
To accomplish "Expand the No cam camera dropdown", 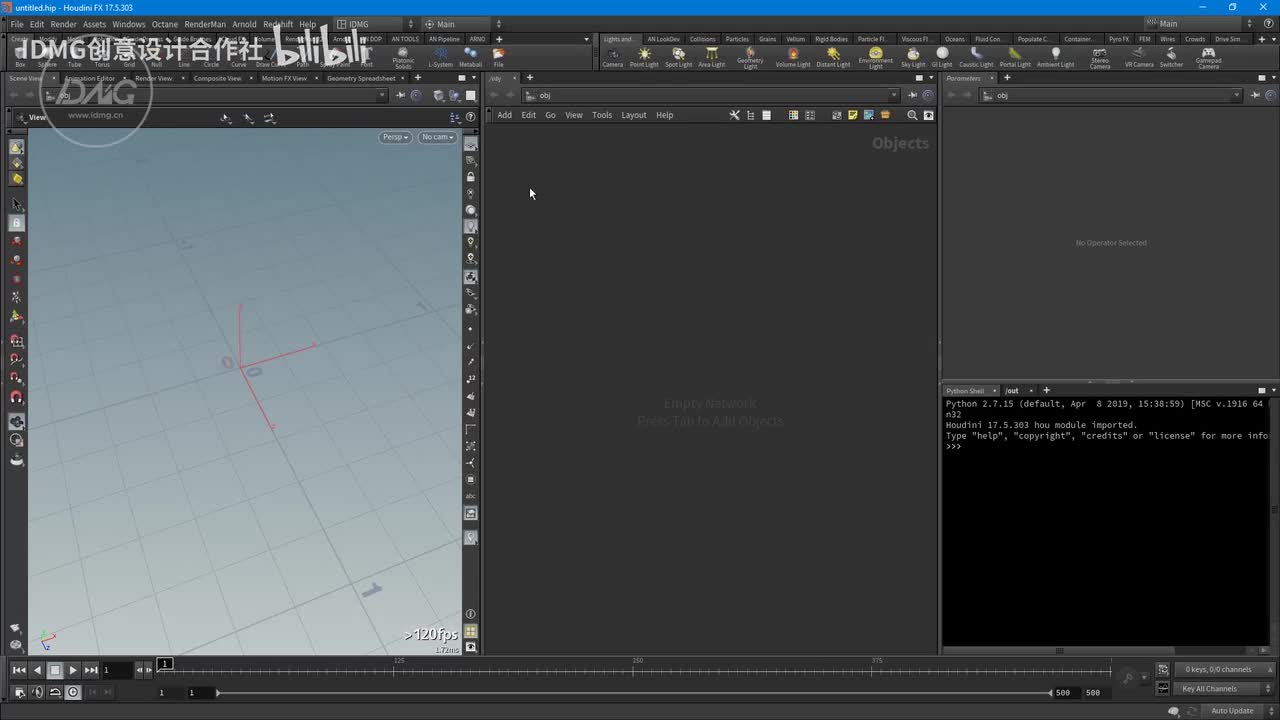I will (x=437, y=137).
